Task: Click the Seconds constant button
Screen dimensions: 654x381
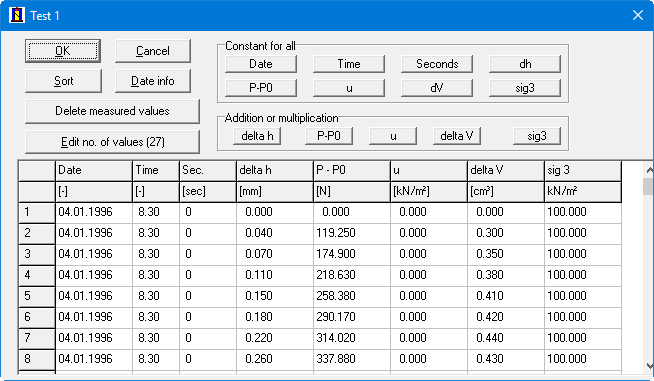Action: [x=437, y=64]
